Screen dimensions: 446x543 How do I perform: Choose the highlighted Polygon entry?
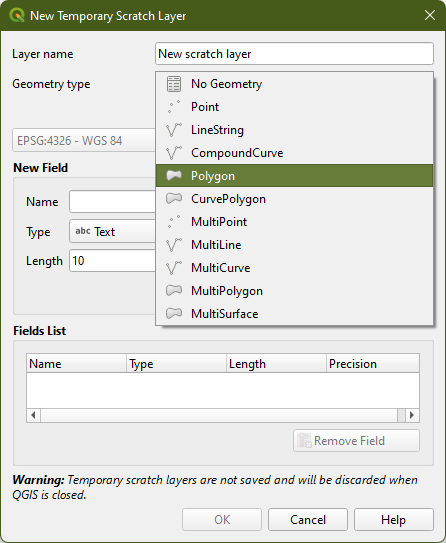click(x=294, y=176)
